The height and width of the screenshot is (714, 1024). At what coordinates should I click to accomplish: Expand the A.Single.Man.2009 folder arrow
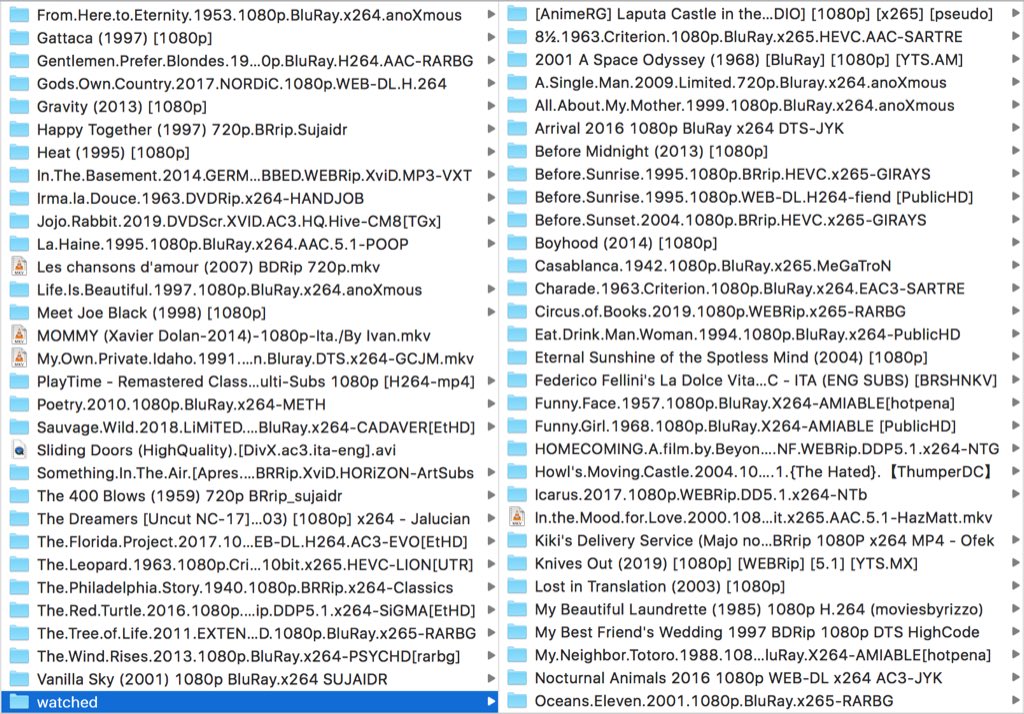coord(1016,82)
